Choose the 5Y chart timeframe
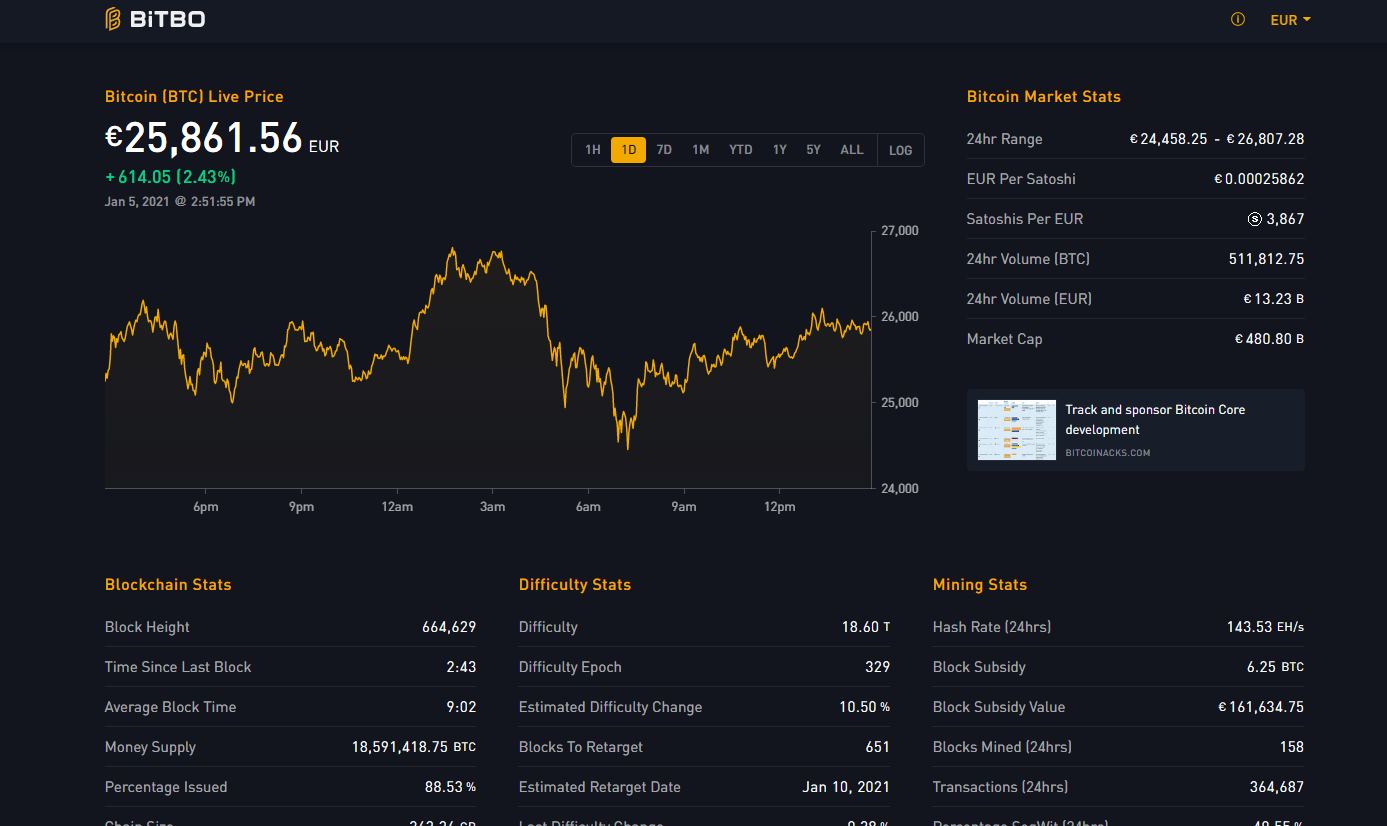 813,150
